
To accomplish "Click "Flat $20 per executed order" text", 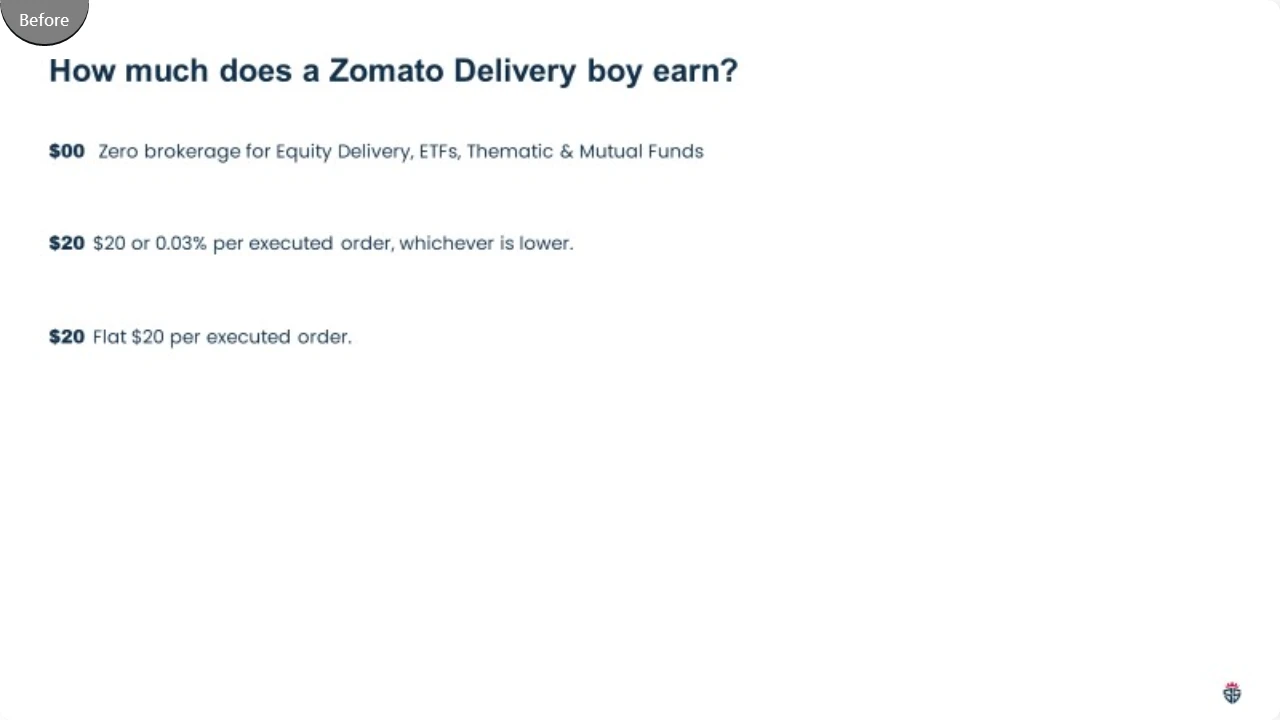I will pyautogui.click(x=222, y=336).
